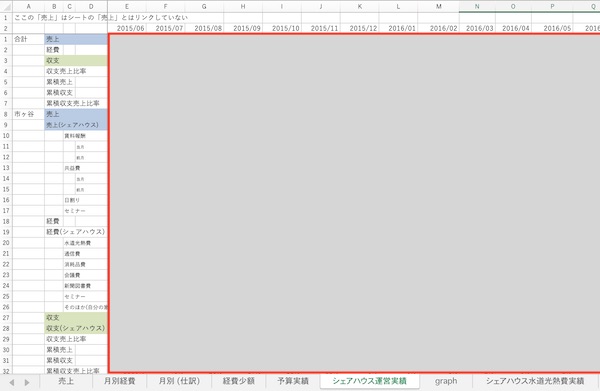Go to previous sheet with the left tab arrow

point(12,382)
